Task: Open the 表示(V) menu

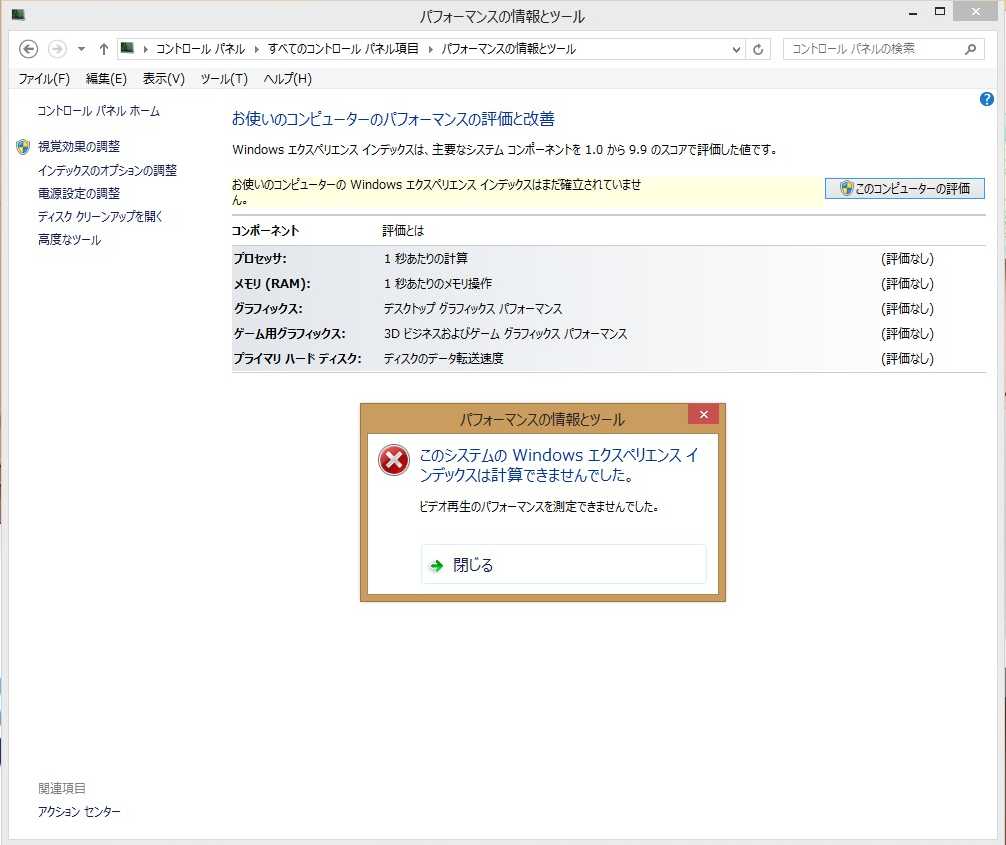Action: pyautogui.click(x=164, y=79)
